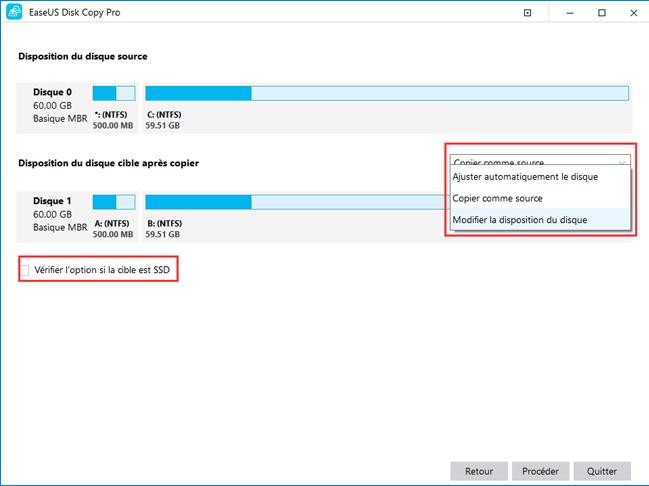The image size is (649, 486).
Task: Enable the SSD target option checkbox
Action: pos(25,270)
